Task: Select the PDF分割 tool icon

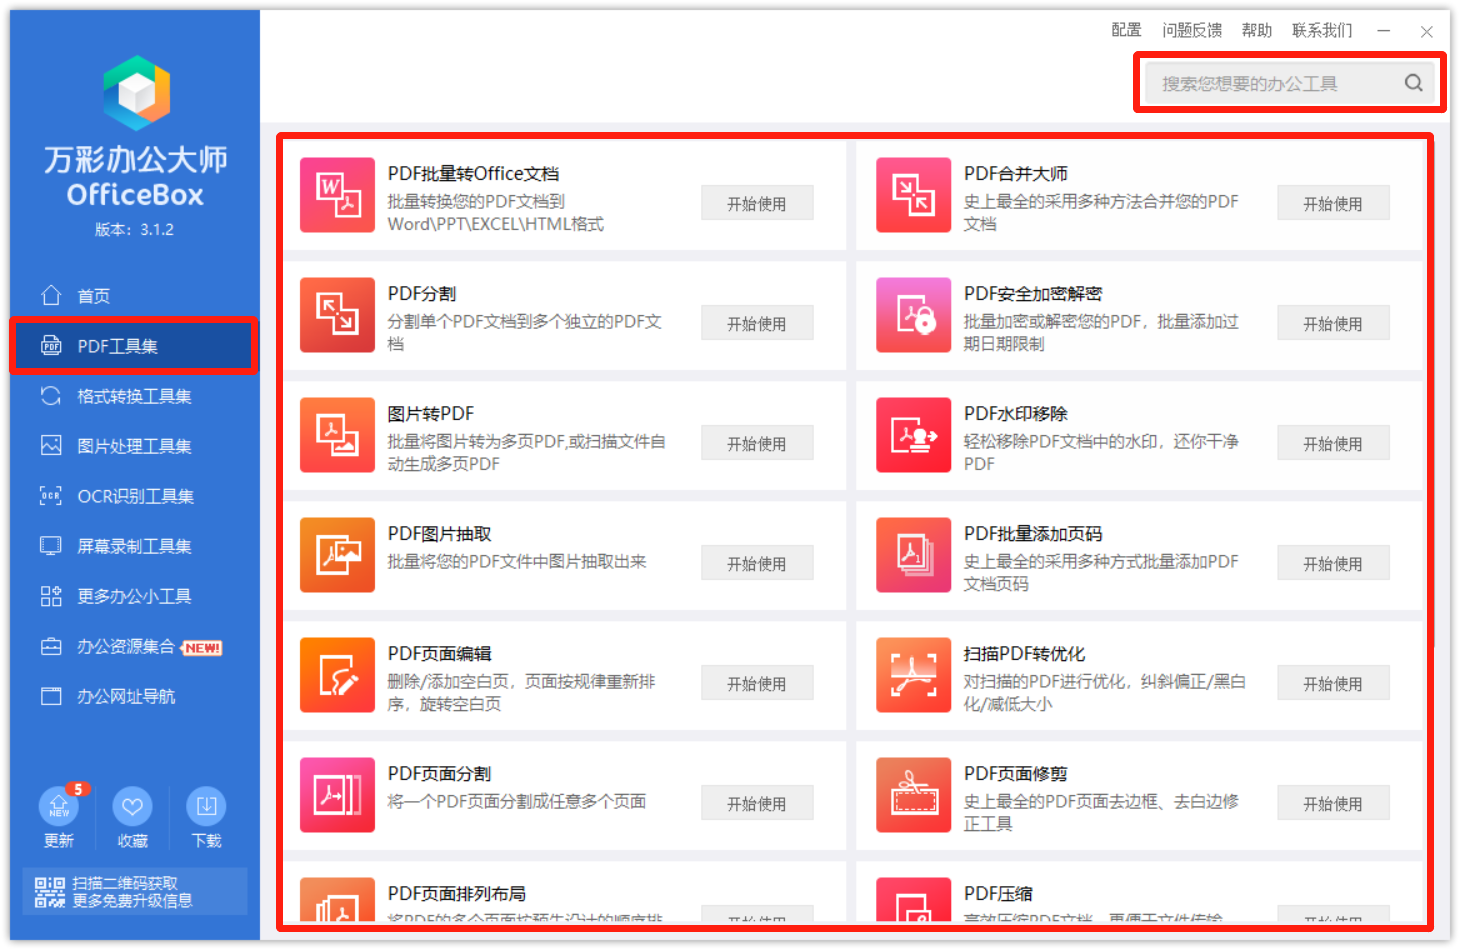Action: [337, 315]
